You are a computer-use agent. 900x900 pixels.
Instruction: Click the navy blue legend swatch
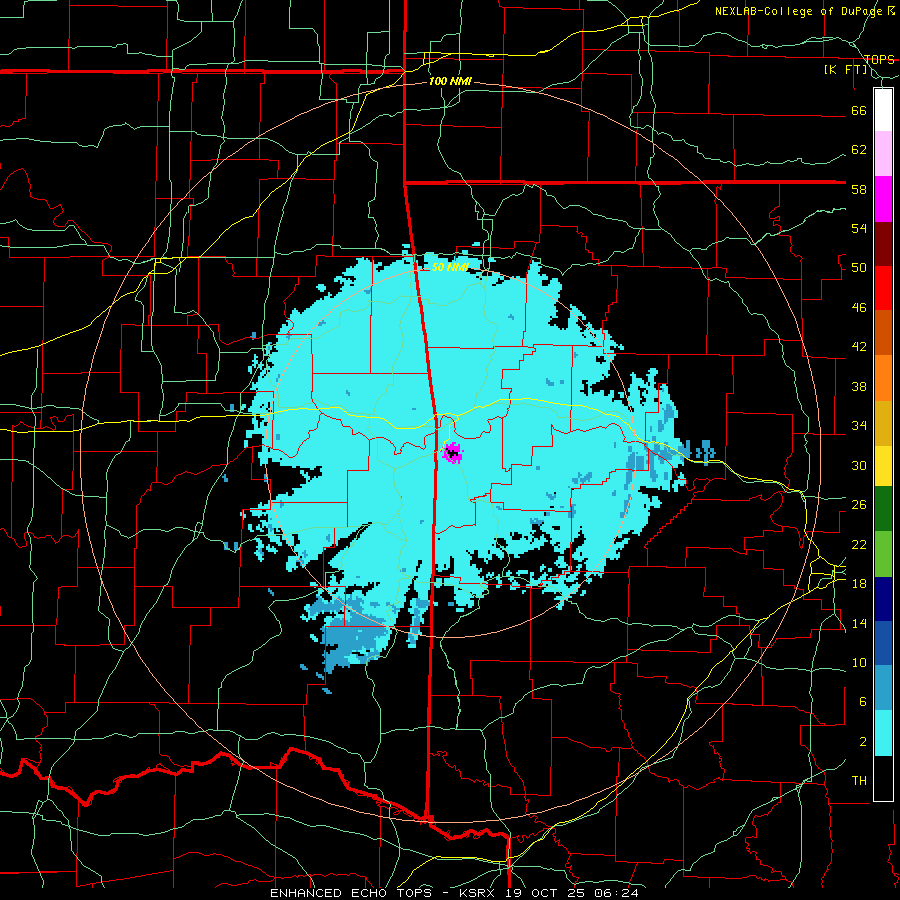point(883,599)
